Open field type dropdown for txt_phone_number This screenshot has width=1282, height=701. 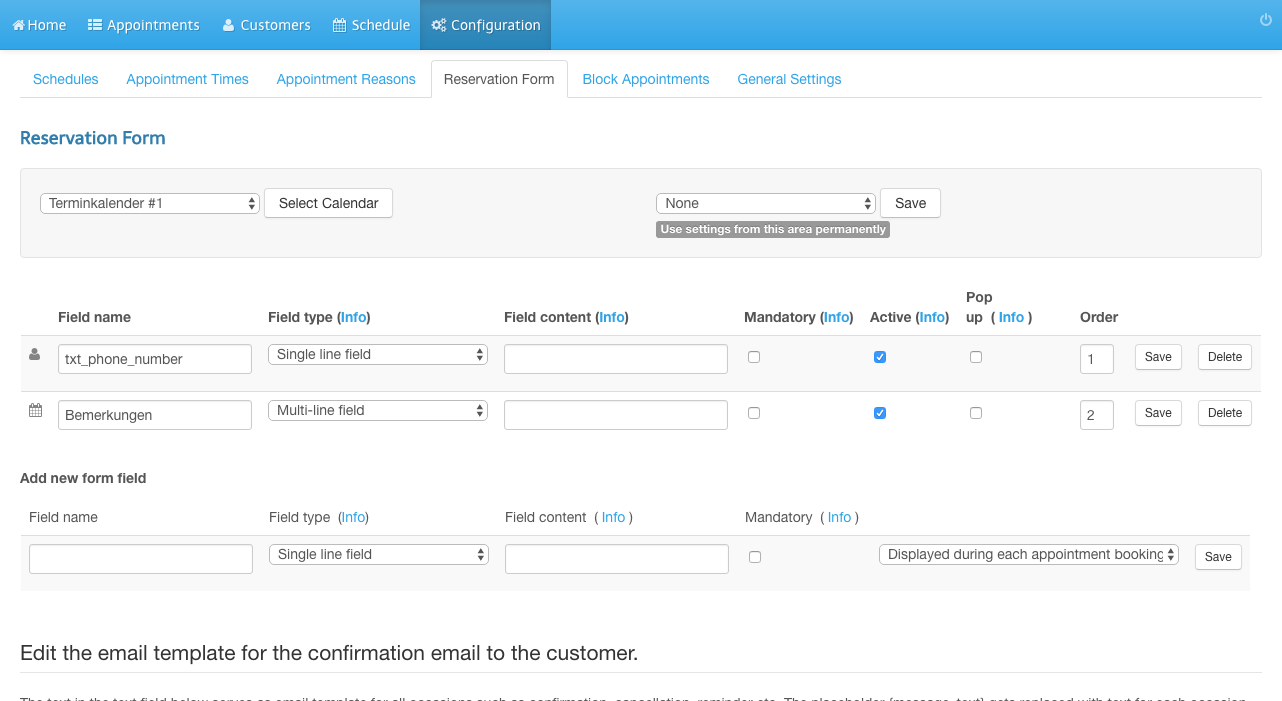tap(378, 354)
